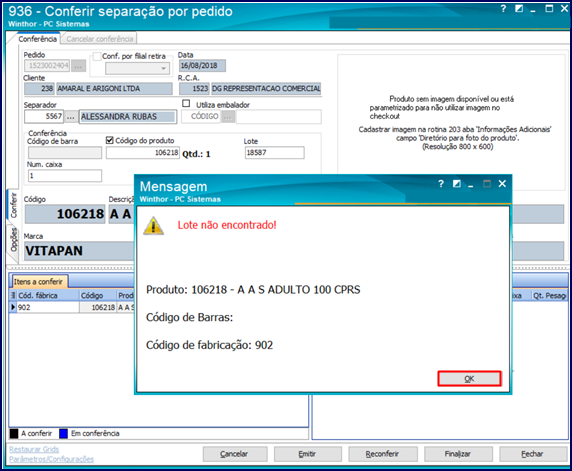Sort by Código column header in grid
Screen dimensions: 572x471
pos(98,296)
